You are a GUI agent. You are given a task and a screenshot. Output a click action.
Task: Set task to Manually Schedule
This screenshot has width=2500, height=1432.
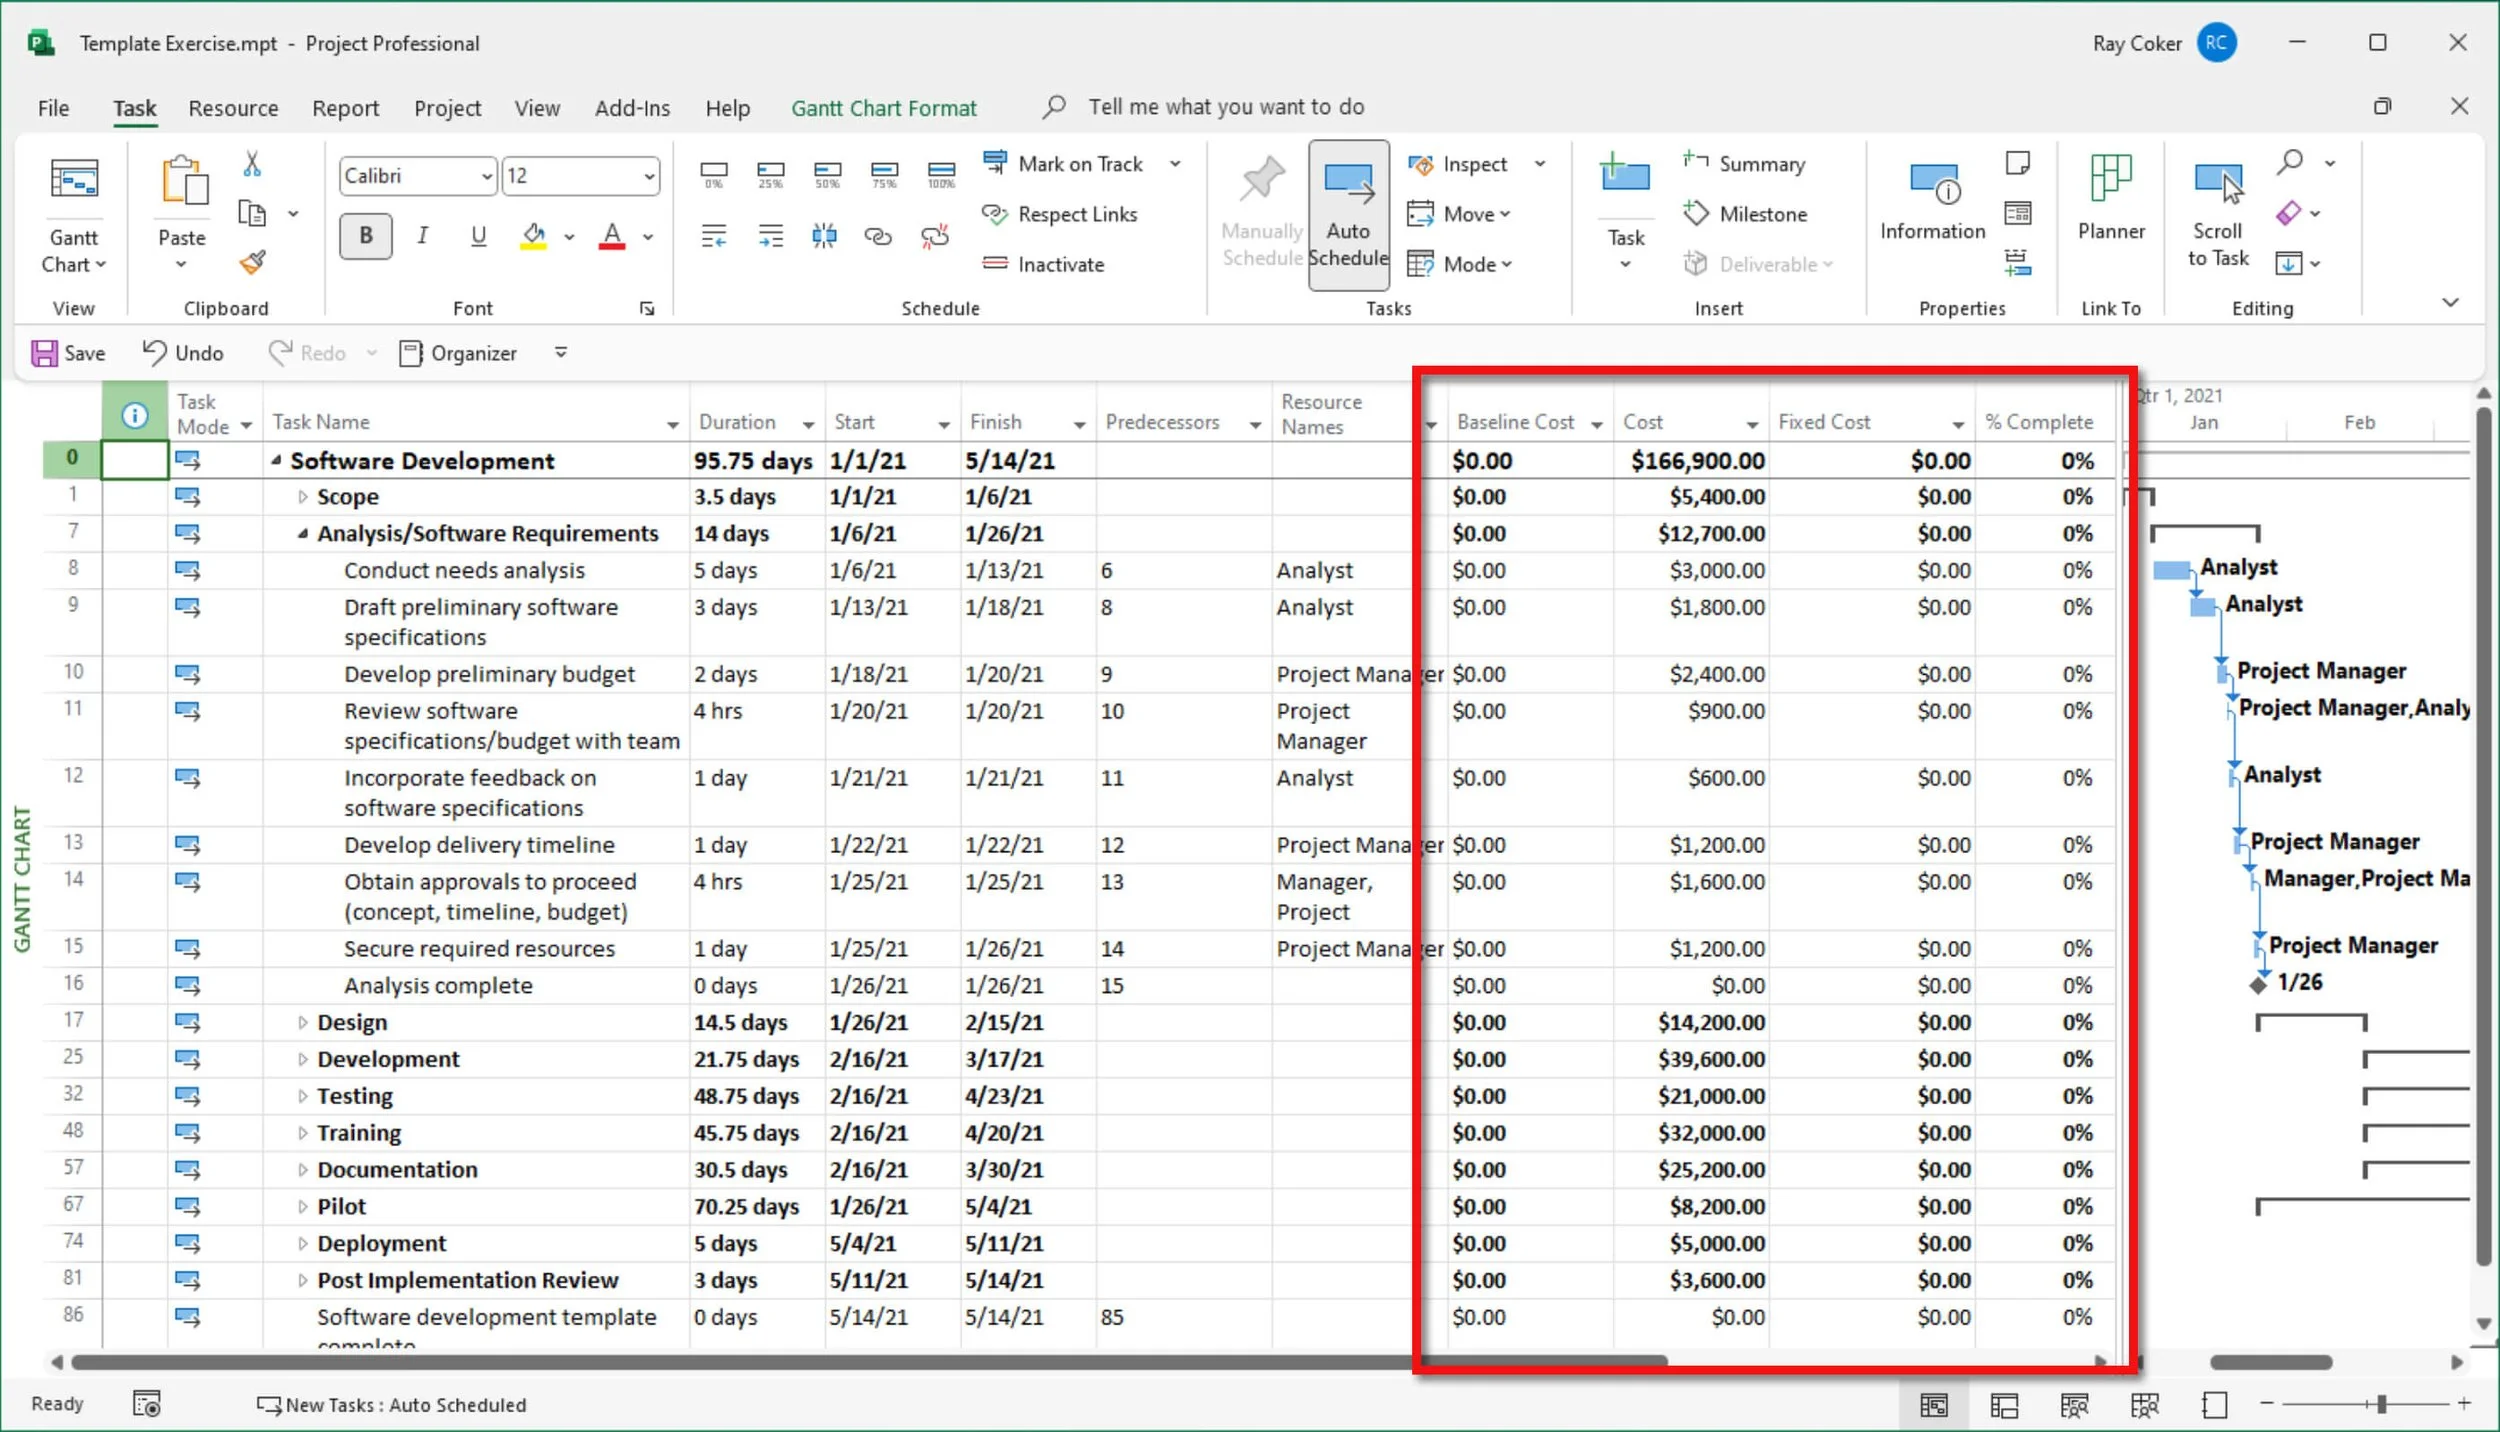[1262, 214]
